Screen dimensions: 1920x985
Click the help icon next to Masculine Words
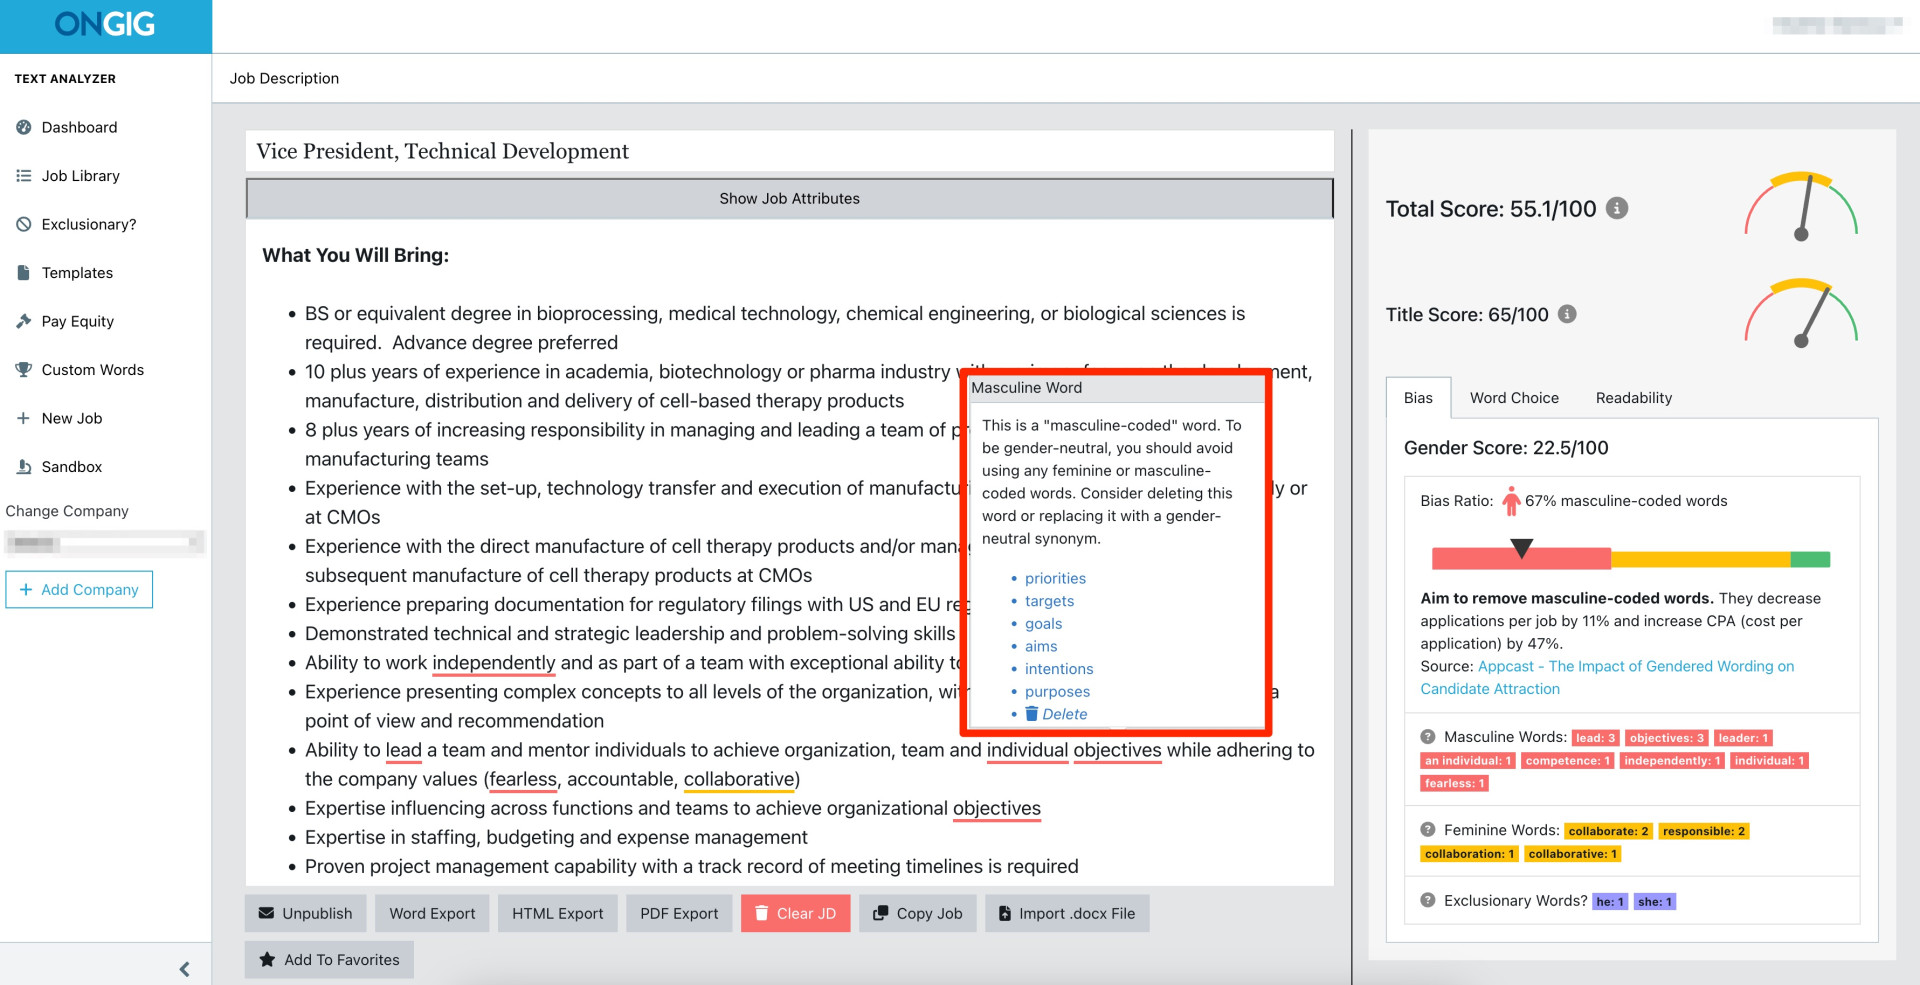click(x=1427, y=736)
